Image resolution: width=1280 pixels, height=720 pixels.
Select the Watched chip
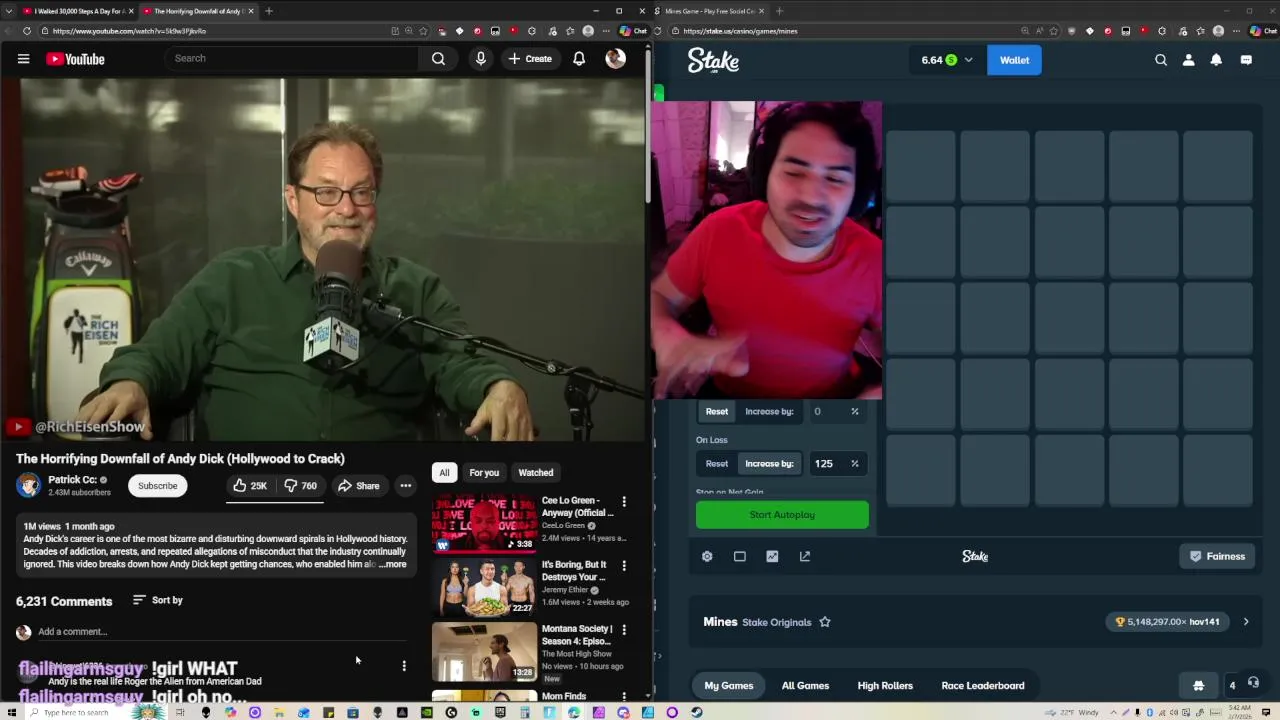(535, 473)
